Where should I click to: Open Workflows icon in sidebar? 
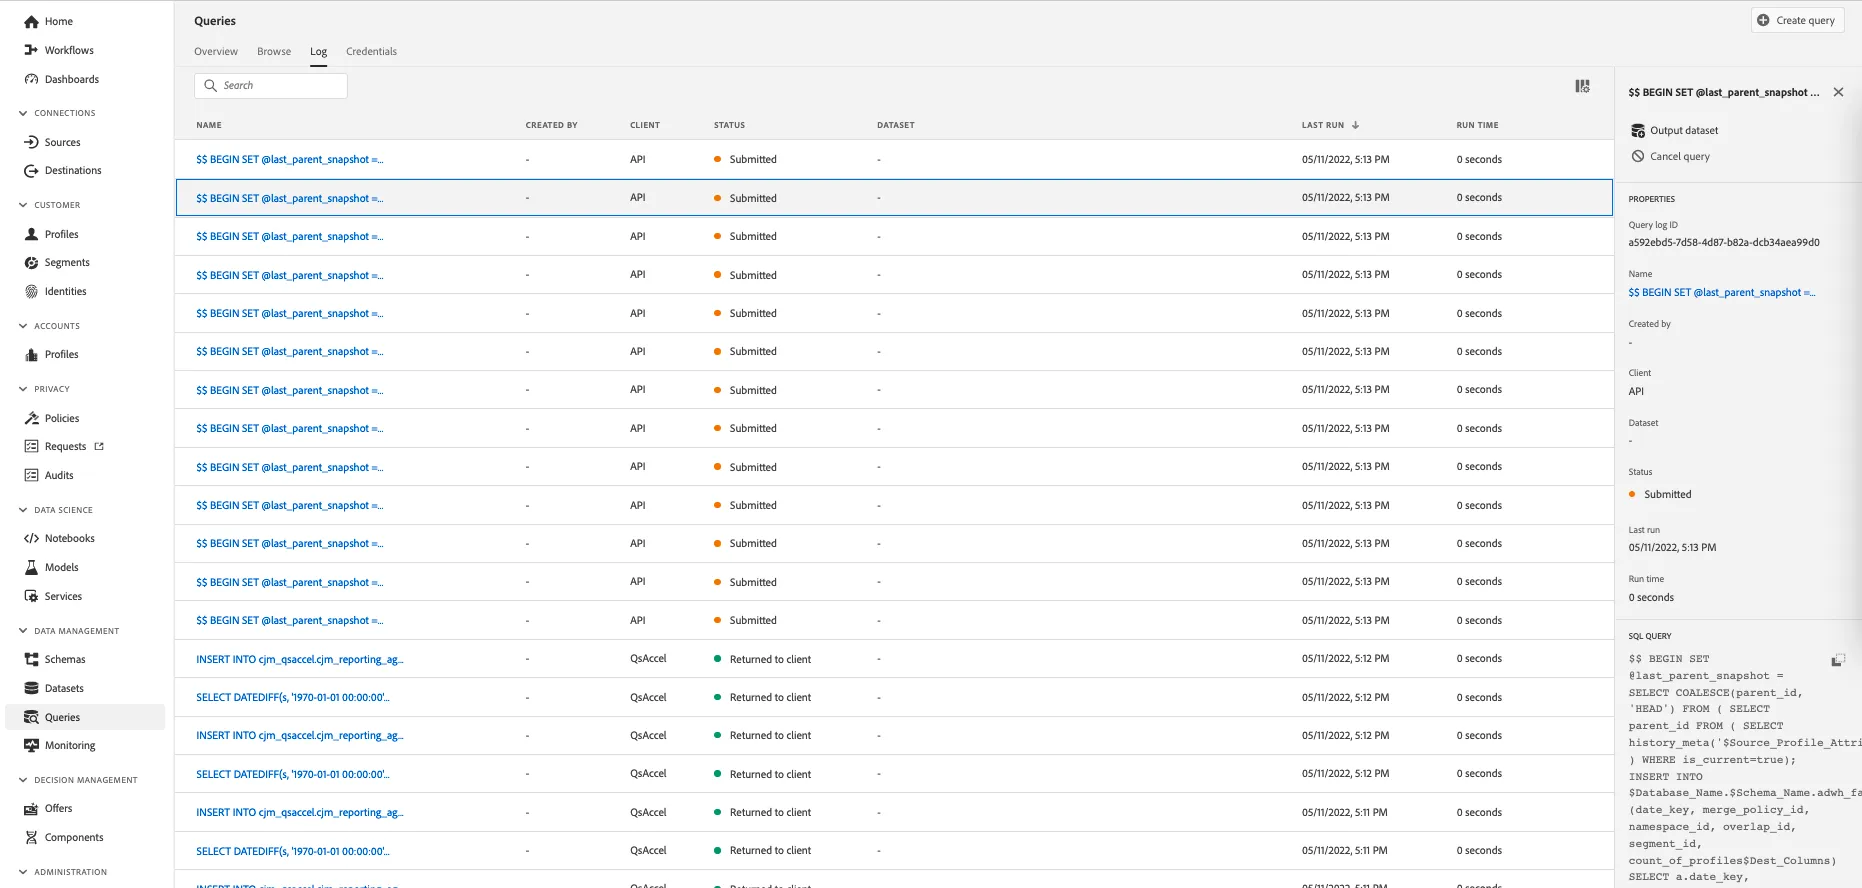[x=31, y=50]
